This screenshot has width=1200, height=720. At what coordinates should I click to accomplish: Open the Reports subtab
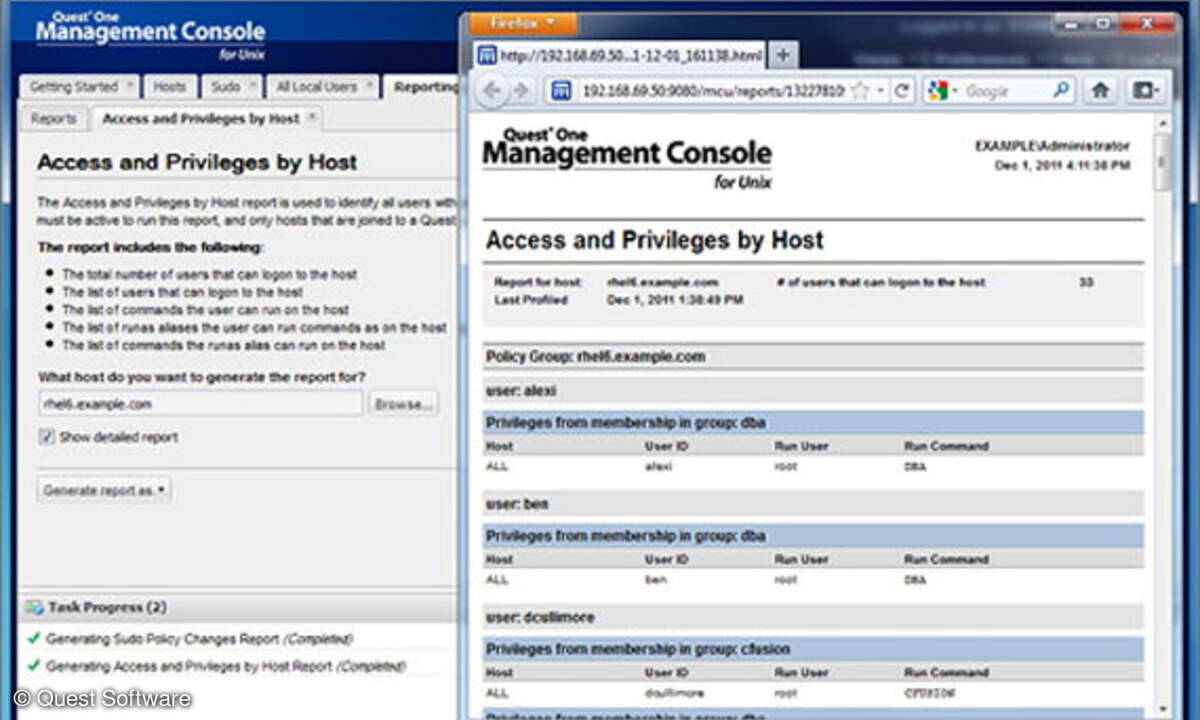click(x=53, y=118)
